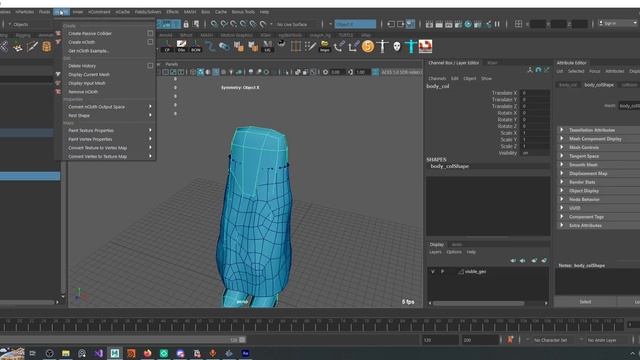Click the playback end field showing 120
The width and height of the screenshot is (640, 360).
pos(440,340)
